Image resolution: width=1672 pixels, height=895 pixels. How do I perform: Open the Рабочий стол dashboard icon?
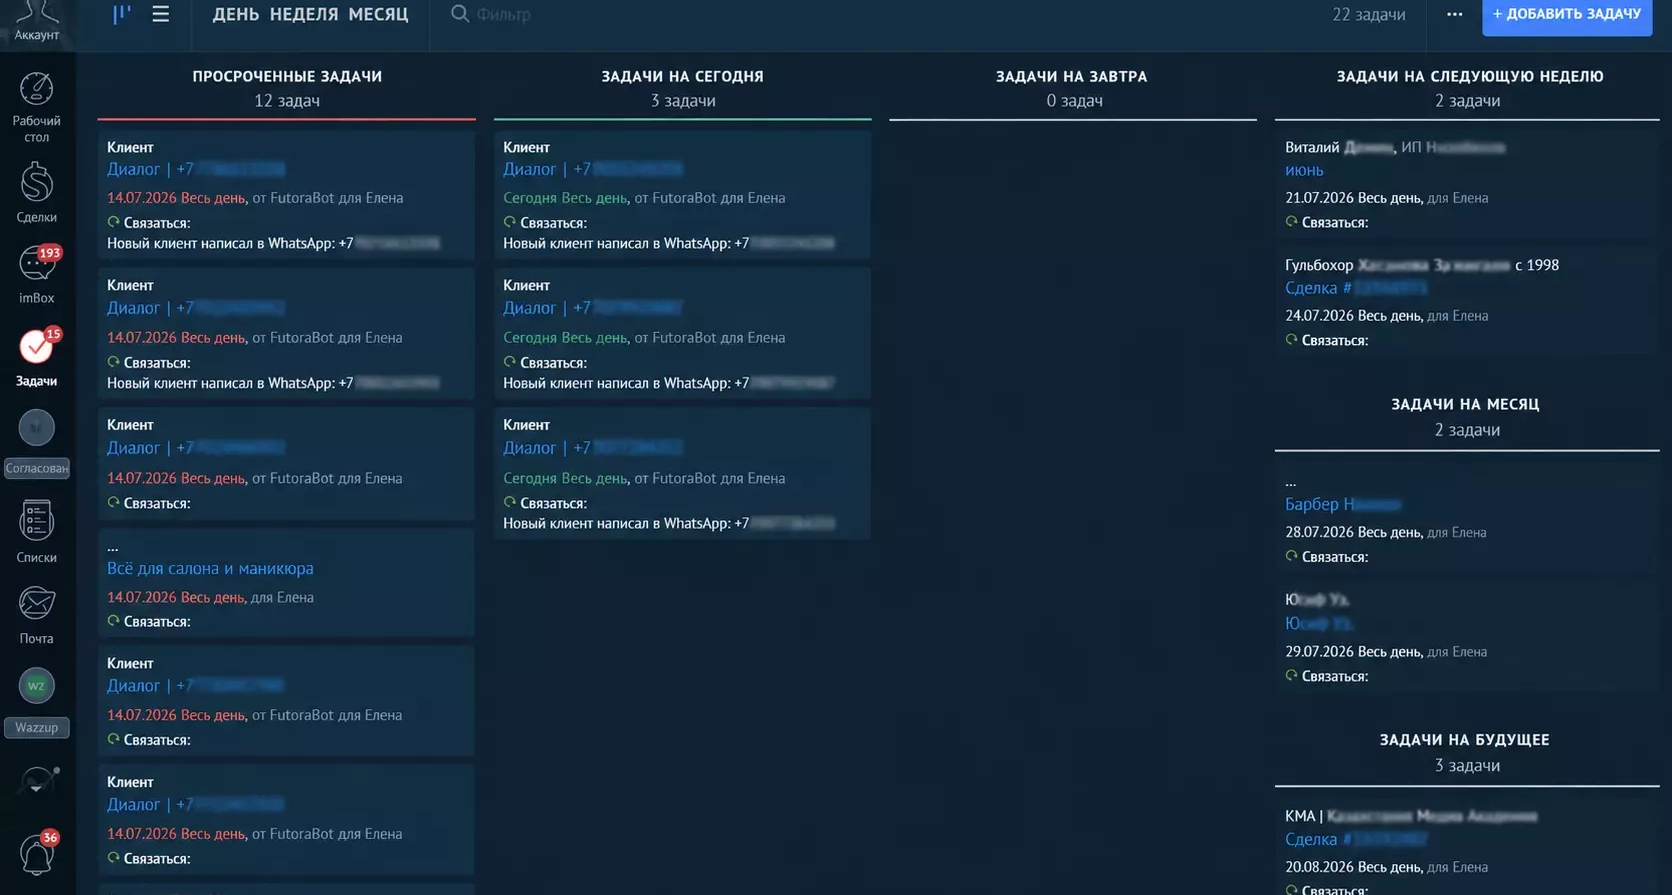point(36,107)
